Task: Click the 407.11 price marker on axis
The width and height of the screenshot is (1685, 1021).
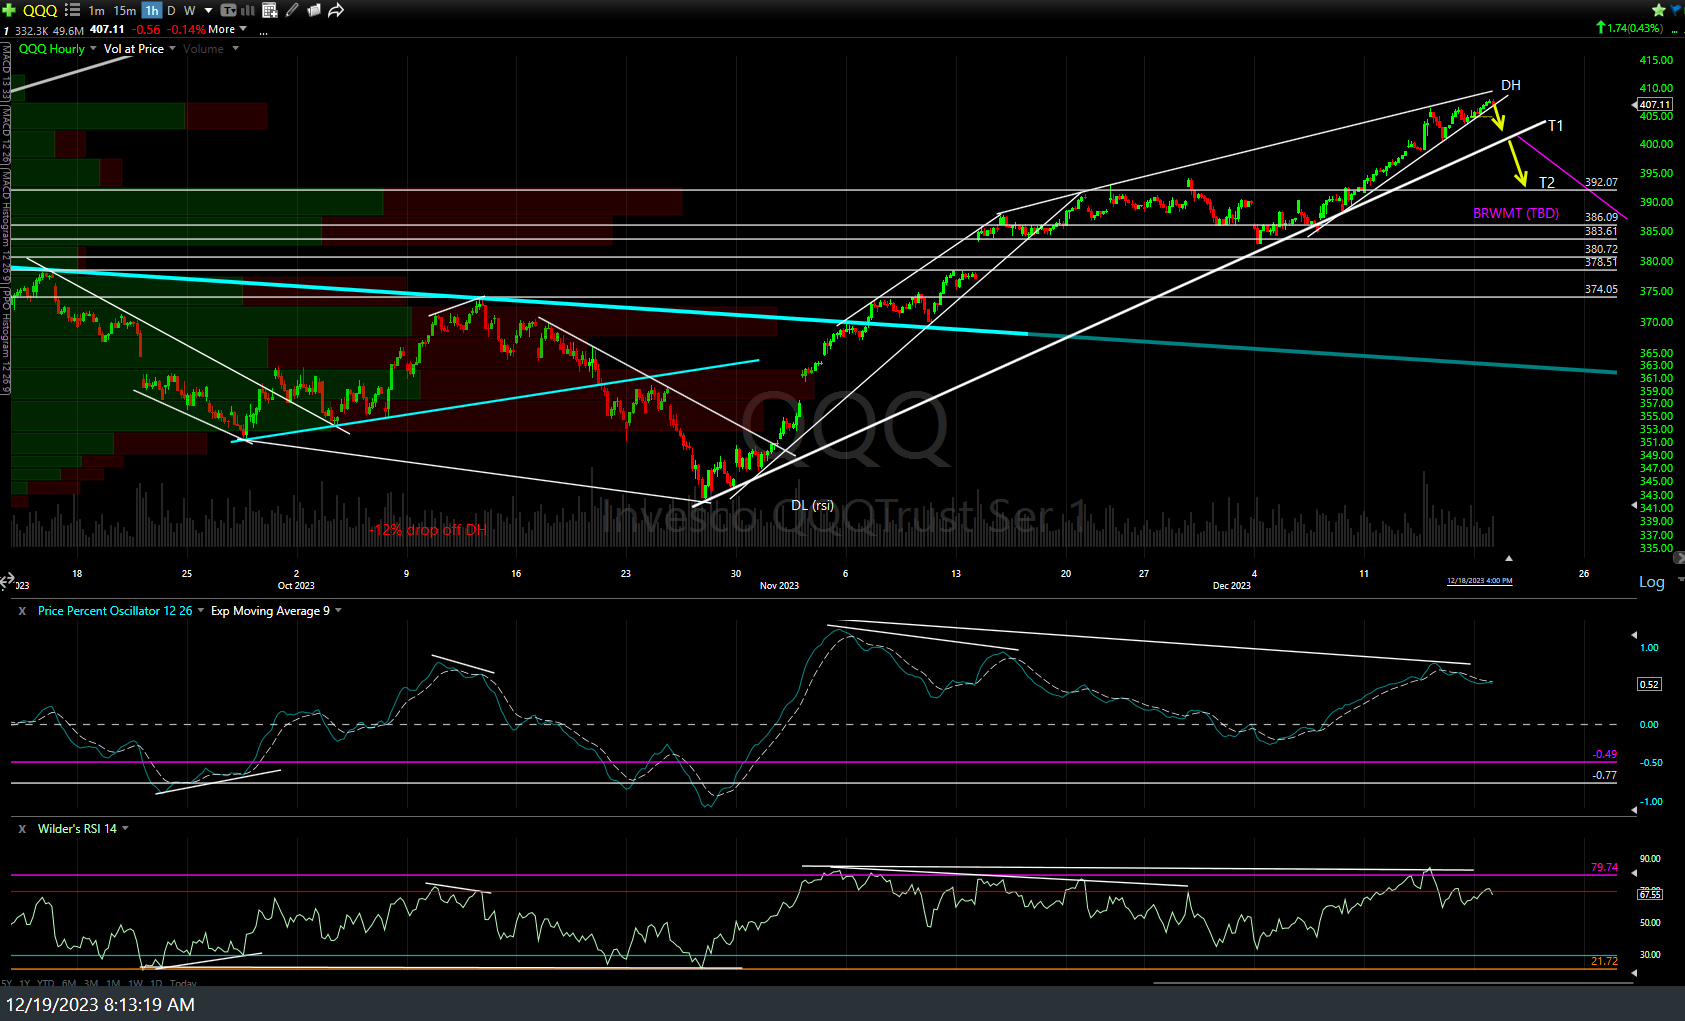Action: [1655, 105]
